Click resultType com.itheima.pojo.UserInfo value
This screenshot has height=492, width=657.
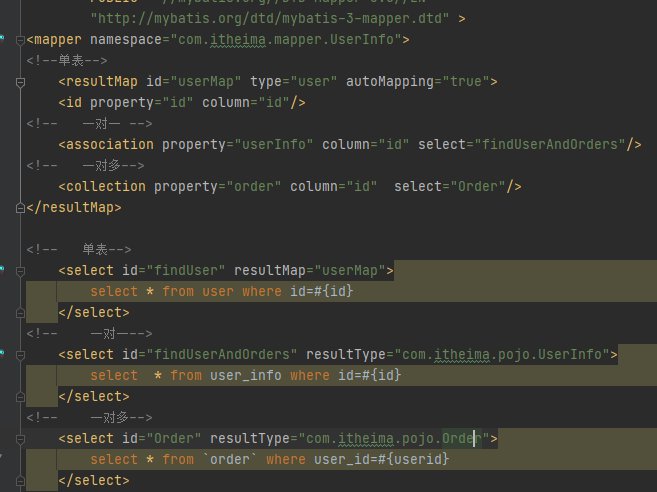[x=502, y=354]
